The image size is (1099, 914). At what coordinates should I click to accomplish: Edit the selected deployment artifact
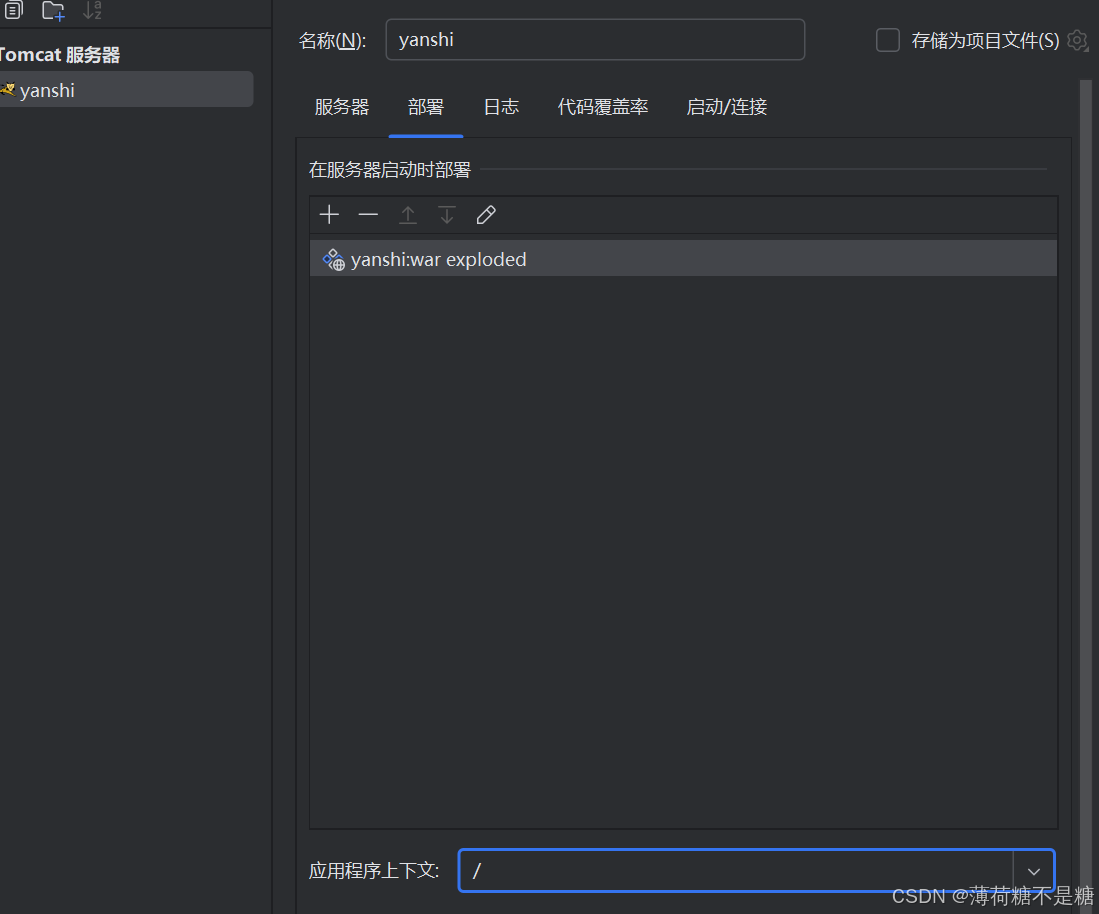[486, 214]
